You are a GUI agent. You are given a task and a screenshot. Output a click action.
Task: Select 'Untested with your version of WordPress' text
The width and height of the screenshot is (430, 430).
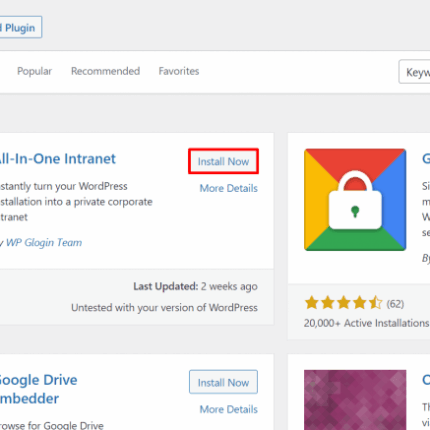point(164,307)
